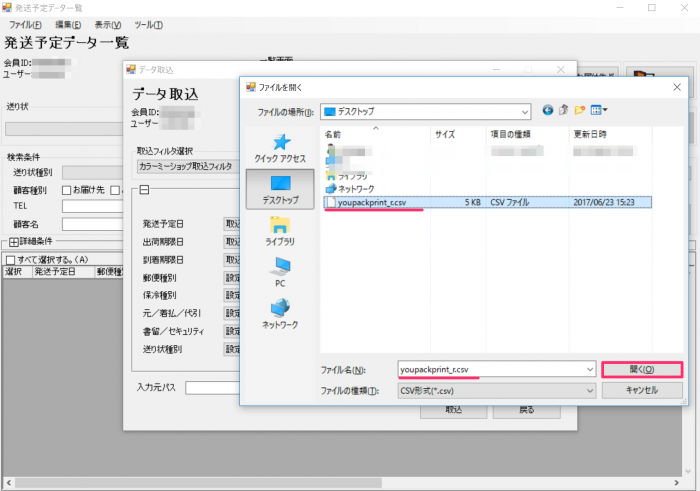Select Desktop icon in places sidebar

(x=280, y=183)
